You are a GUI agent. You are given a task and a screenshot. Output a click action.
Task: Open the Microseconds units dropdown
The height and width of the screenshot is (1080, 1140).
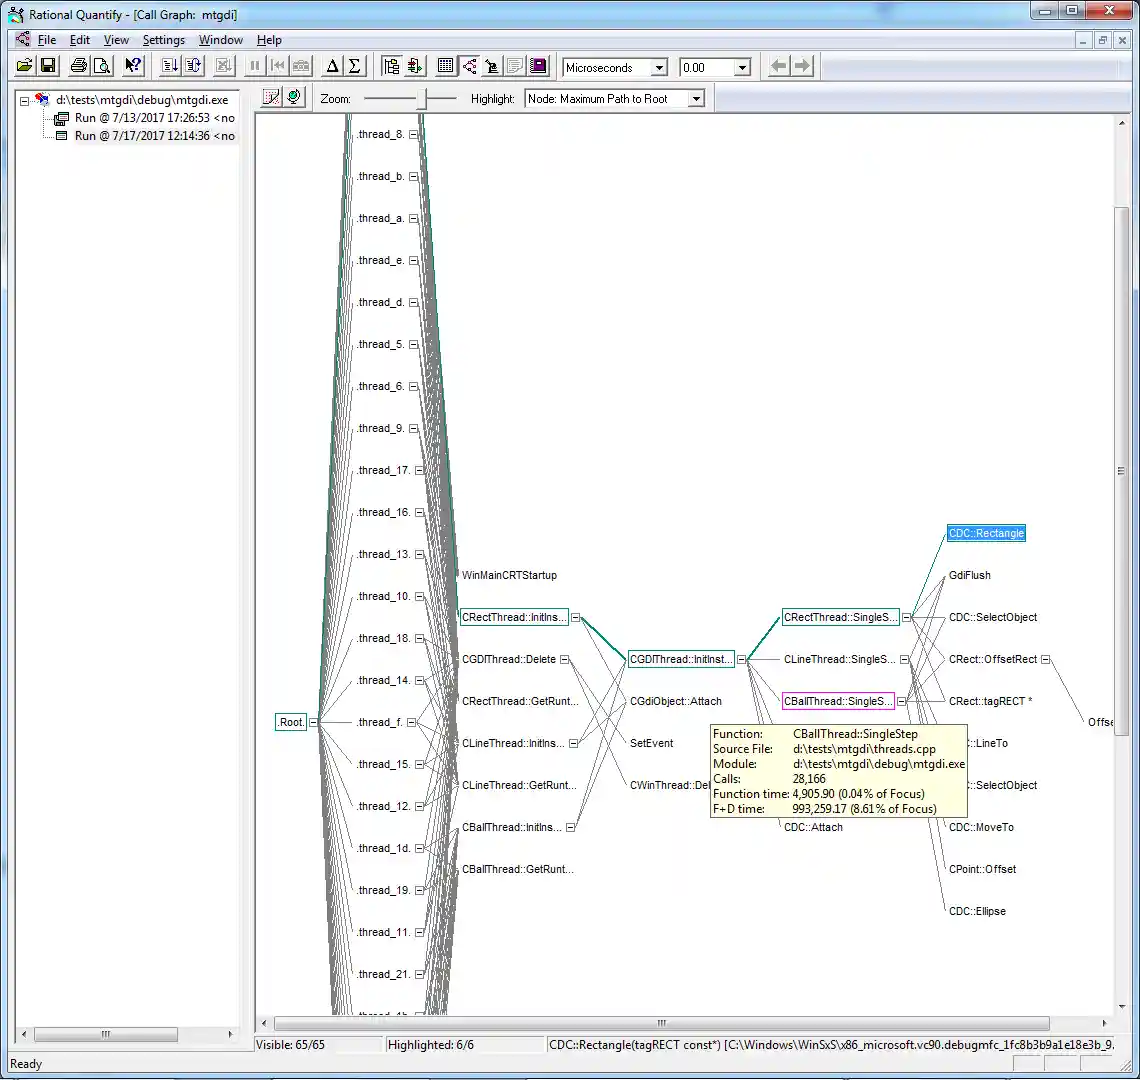tap(658, 68)
